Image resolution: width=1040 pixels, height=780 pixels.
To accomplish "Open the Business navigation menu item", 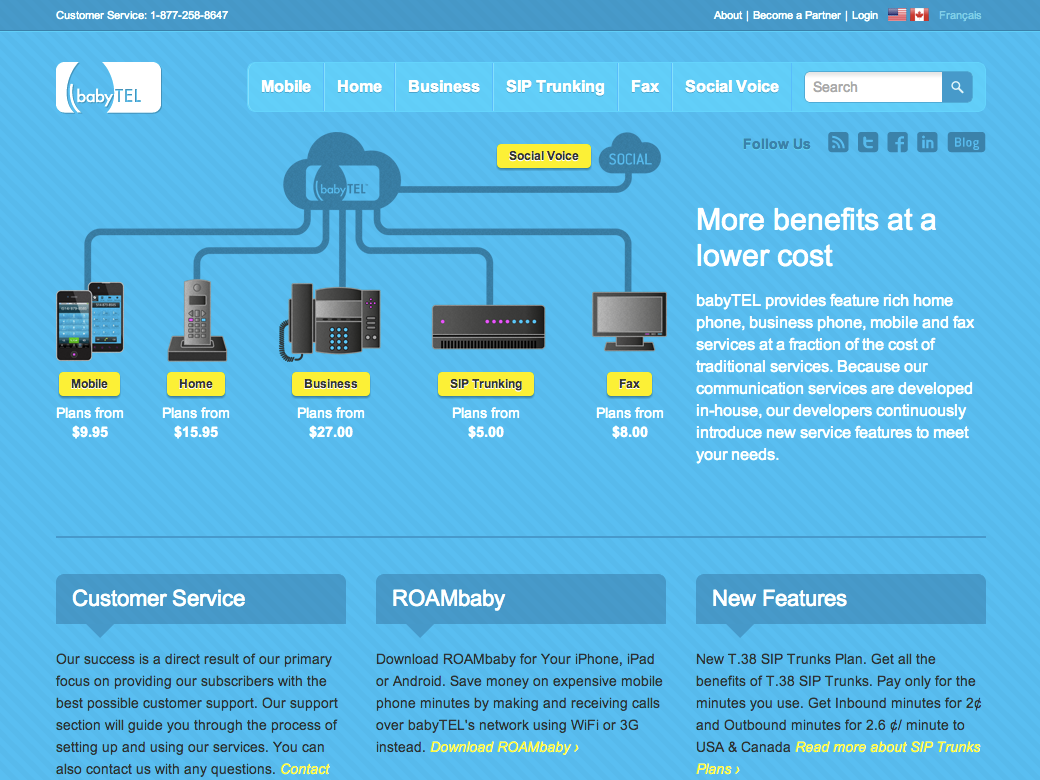I will (444, 87).
